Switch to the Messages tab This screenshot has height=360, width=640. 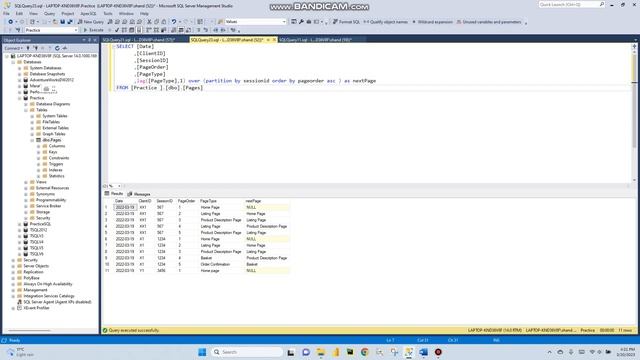click(139, 194)
